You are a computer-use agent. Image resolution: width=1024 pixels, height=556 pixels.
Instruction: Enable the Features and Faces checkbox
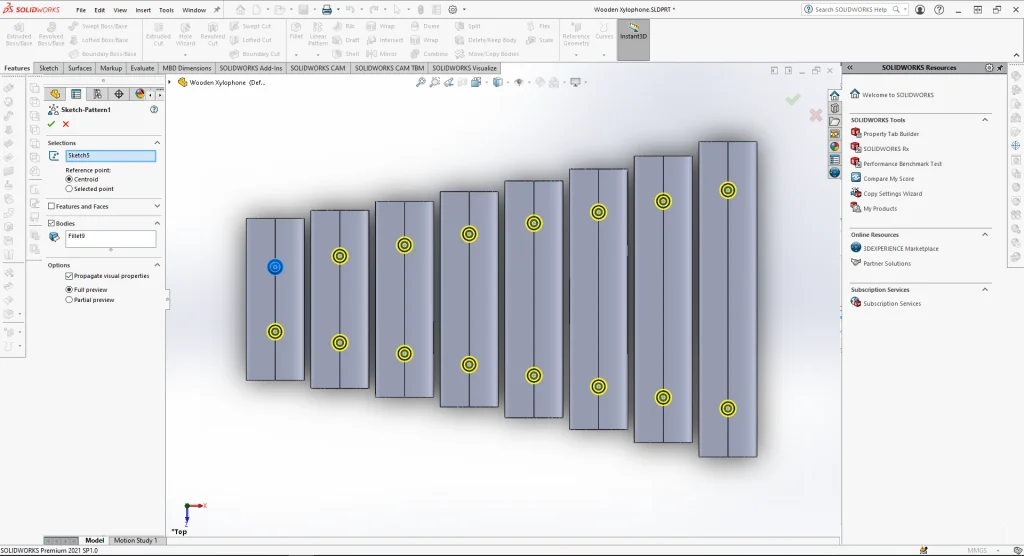pyautogui.click(x=52, y=206)
